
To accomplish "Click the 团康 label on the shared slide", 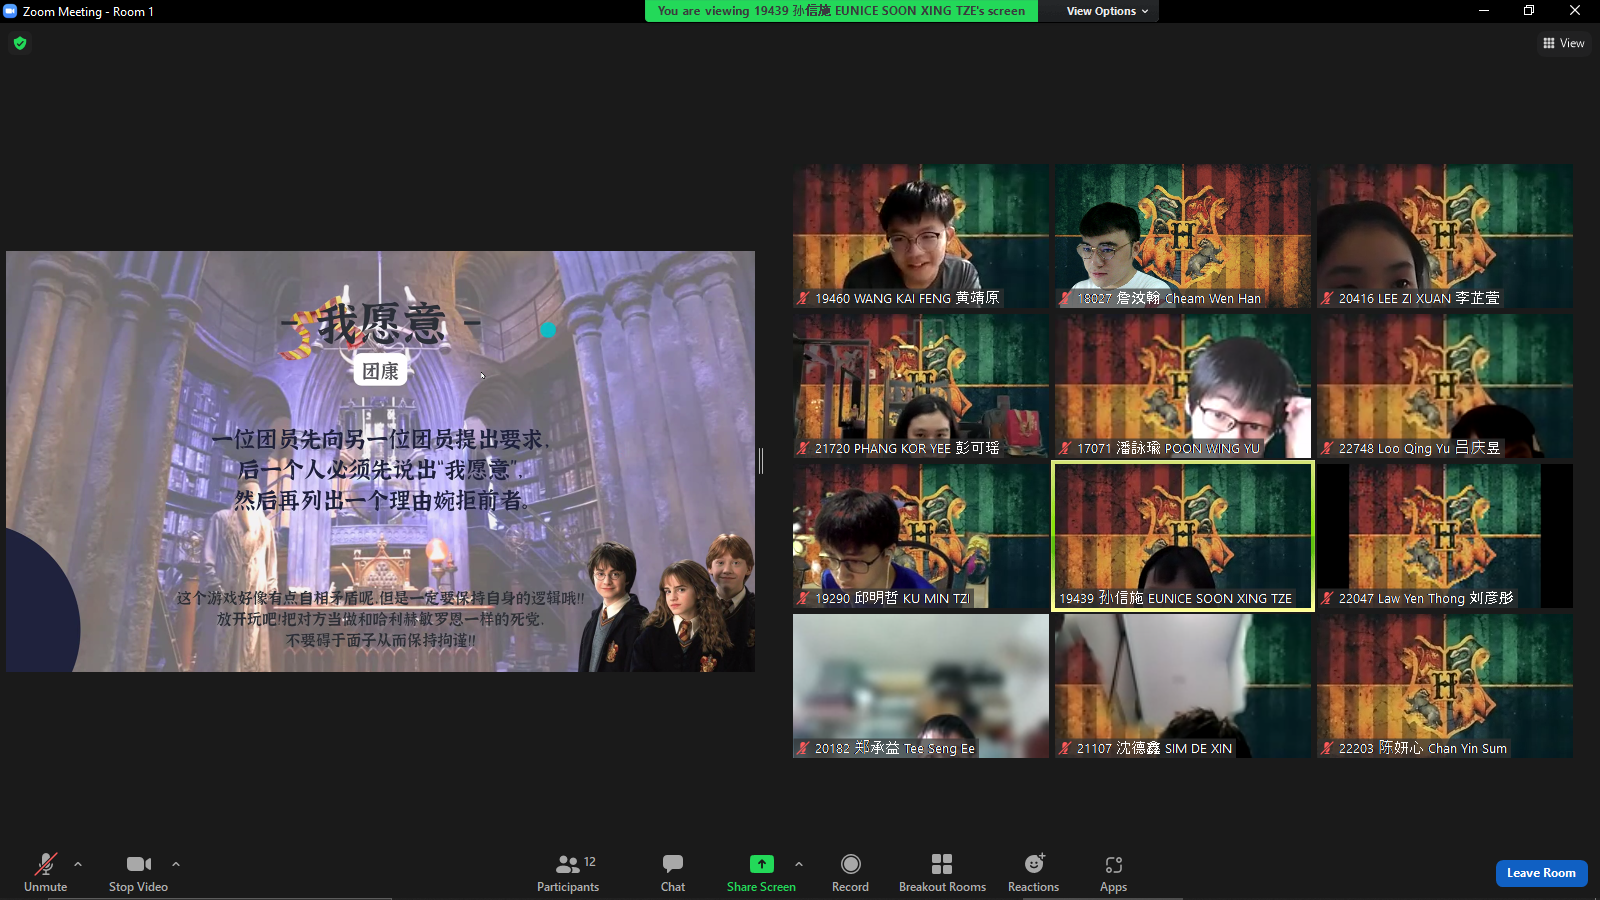I will click(380, 371).
